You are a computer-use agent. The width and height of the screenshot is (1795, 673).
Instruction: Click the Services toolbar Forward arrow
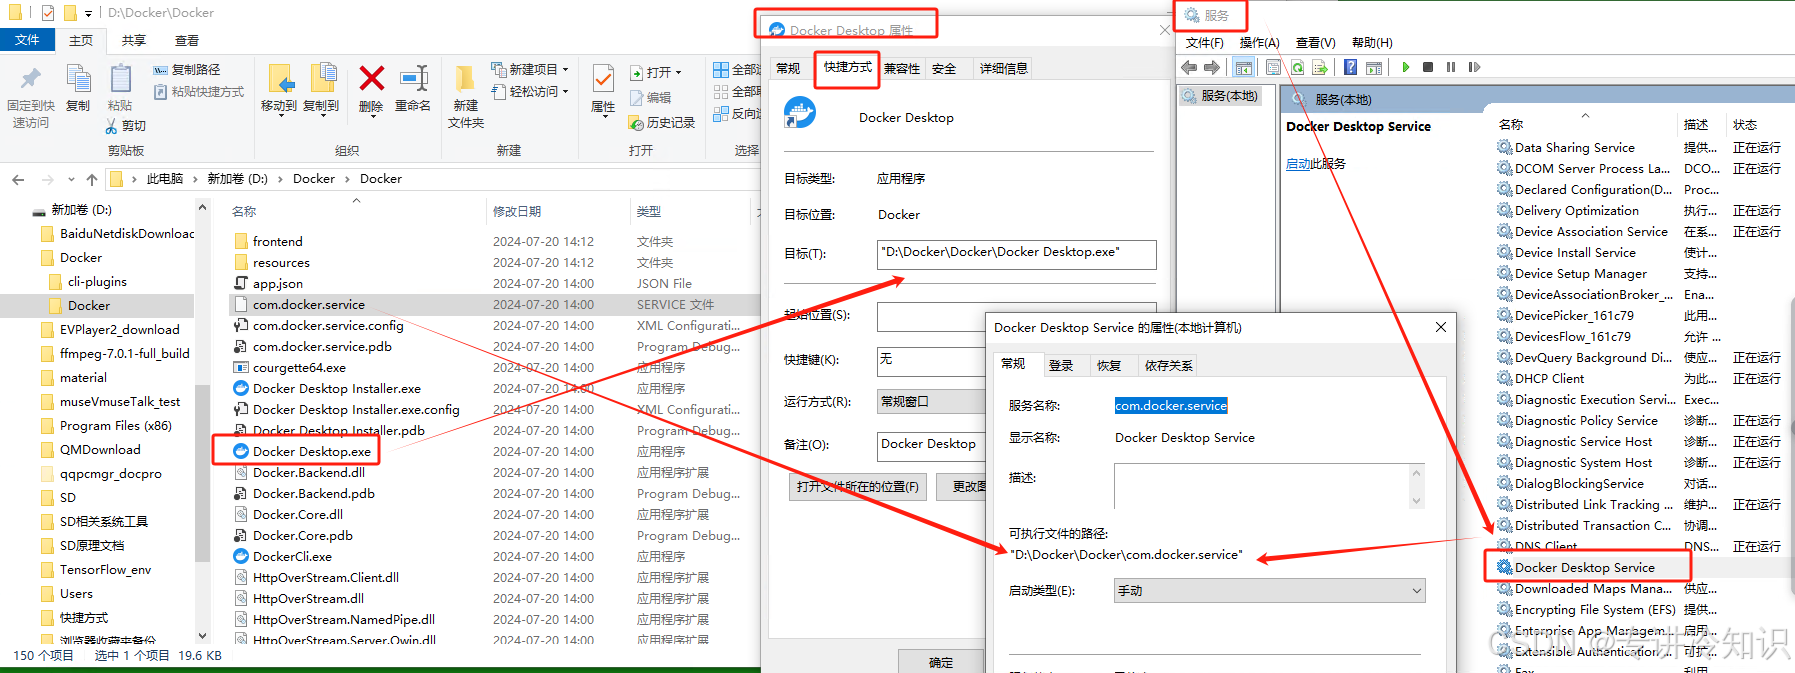pyautogui.click(x=1212, y=67)
